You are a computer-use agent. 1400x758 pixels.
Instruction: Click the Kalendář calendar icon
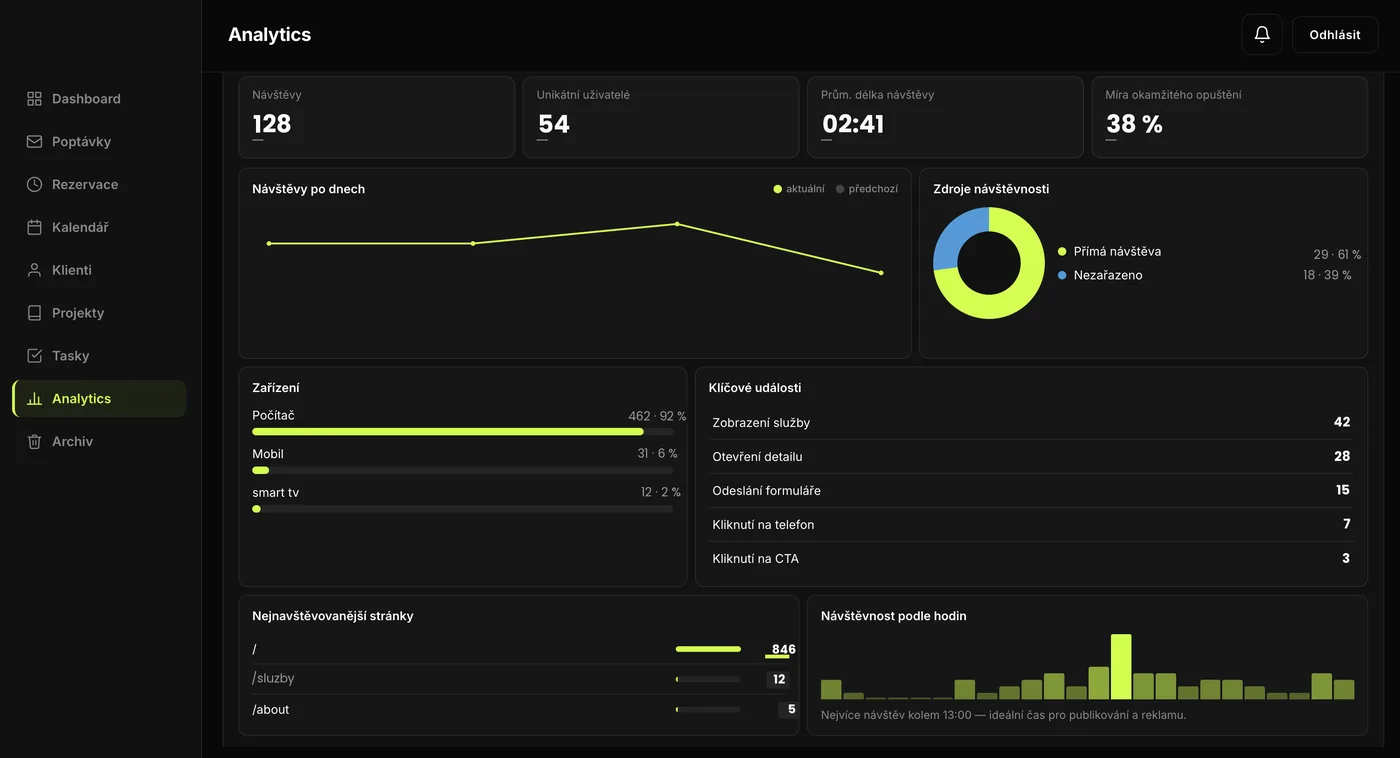(x=34, y=227)
